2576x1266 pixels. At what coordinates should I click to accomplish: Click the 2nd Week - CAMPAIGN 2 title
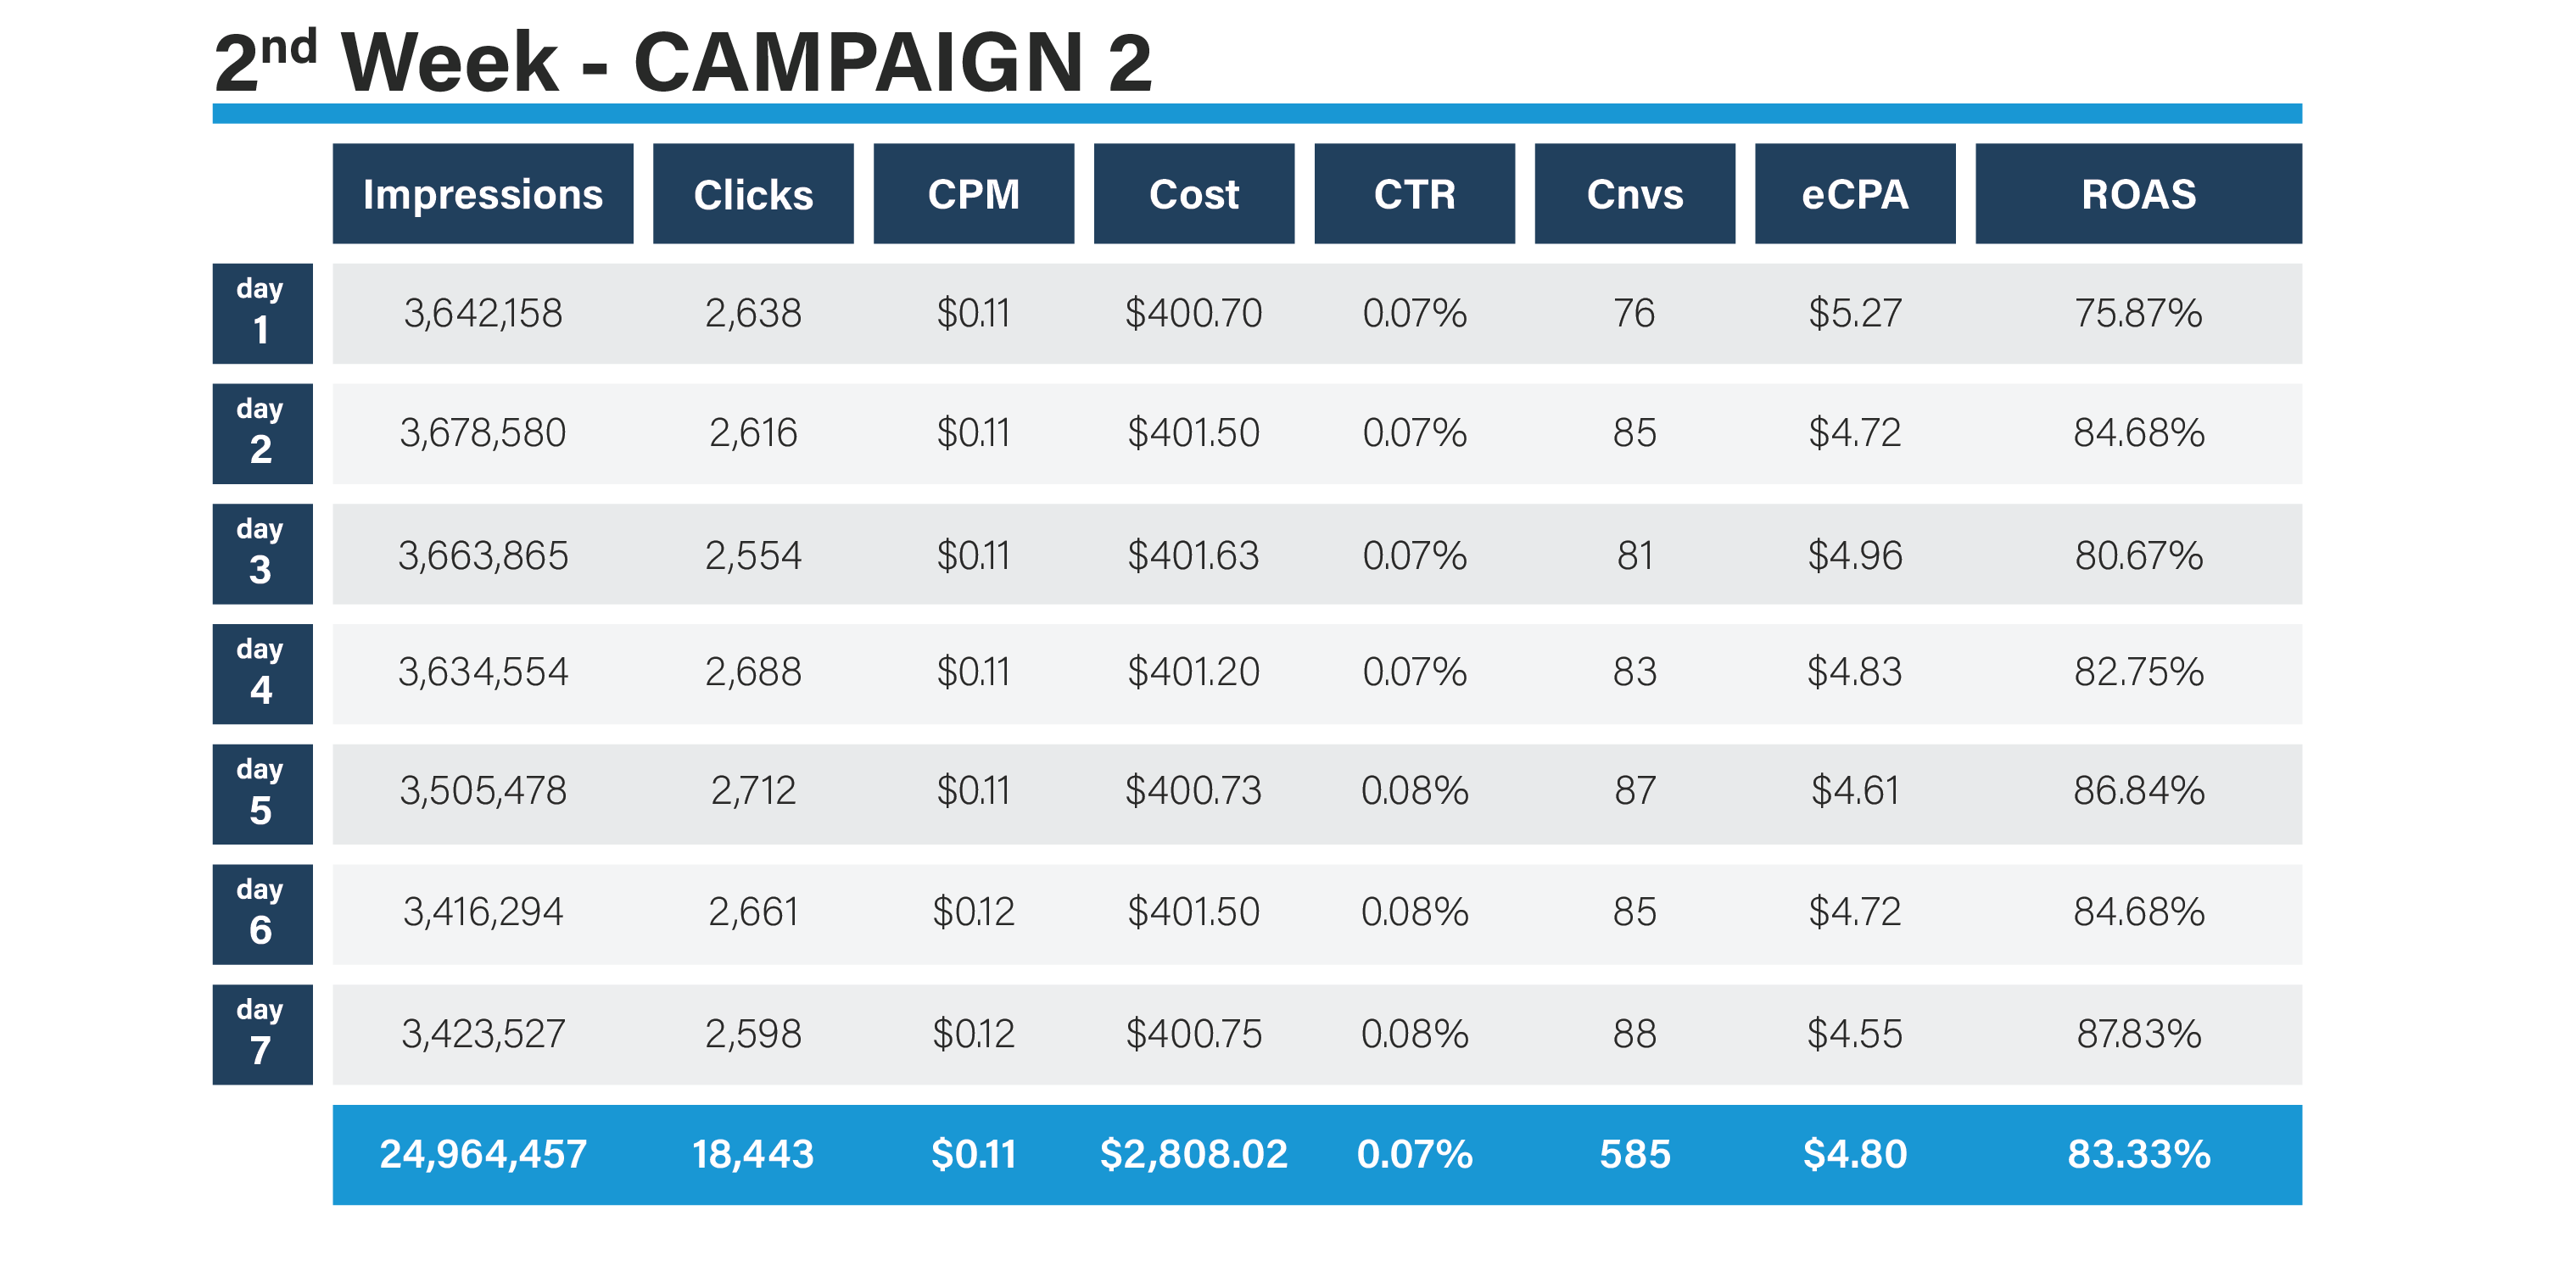[x=683, y=62]
